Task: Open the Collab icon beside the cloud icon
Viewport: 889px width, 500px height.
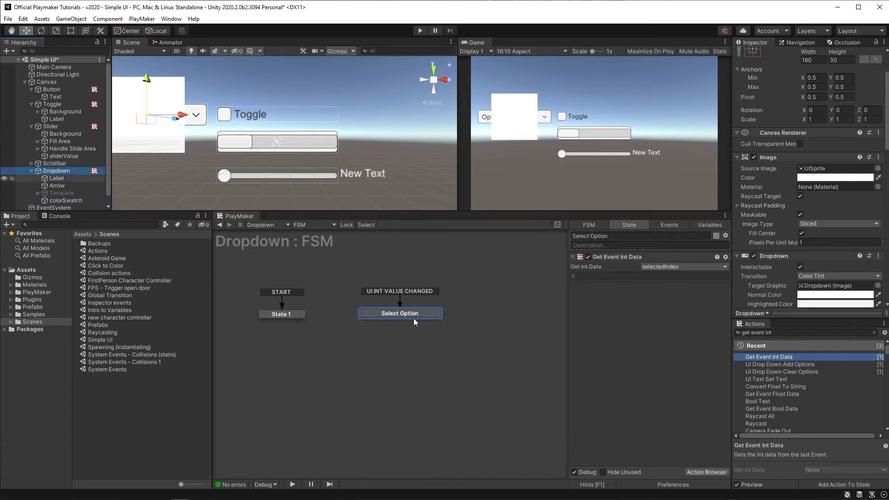Action: click(725, 31)
